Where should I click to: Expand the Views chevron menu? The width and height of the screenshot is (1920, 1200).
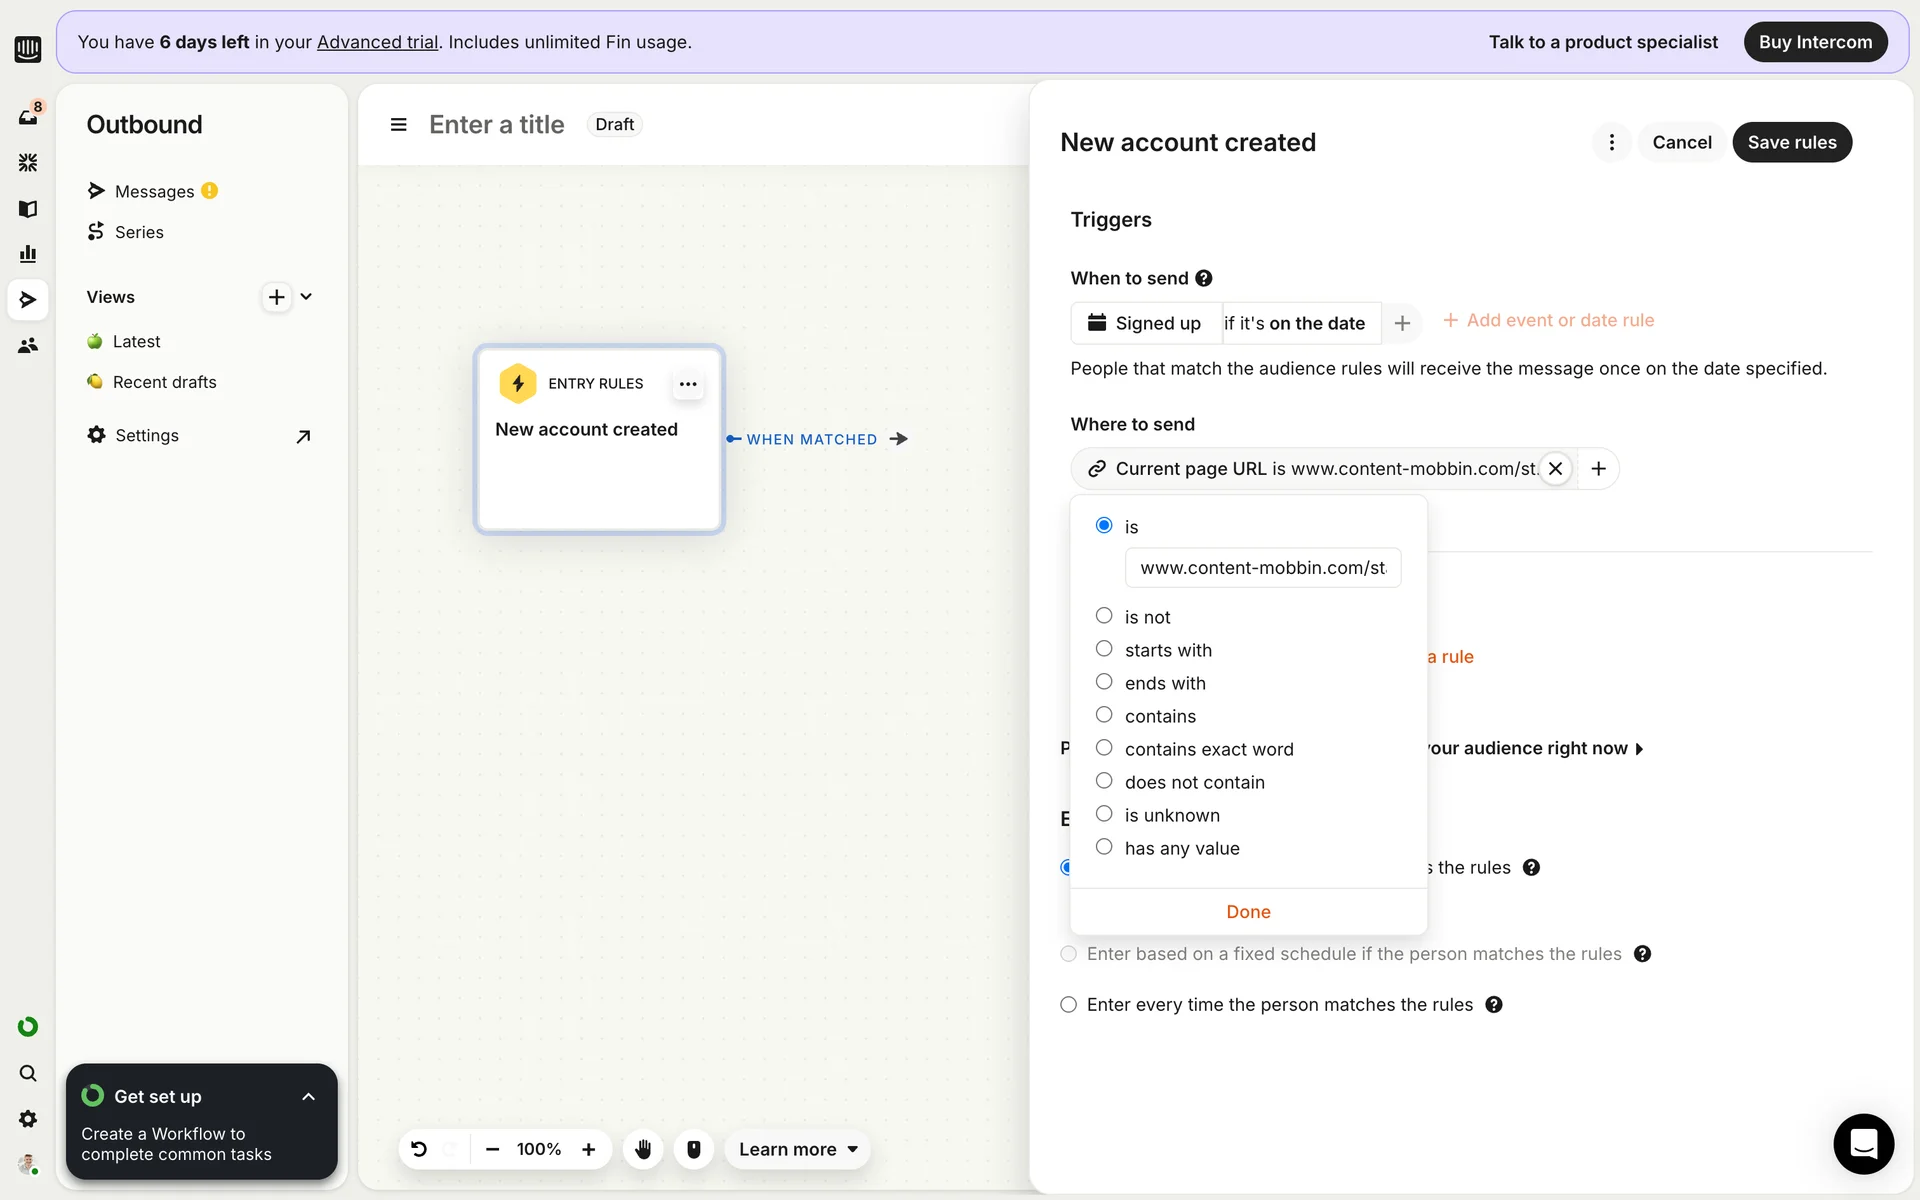click(306, 297)
